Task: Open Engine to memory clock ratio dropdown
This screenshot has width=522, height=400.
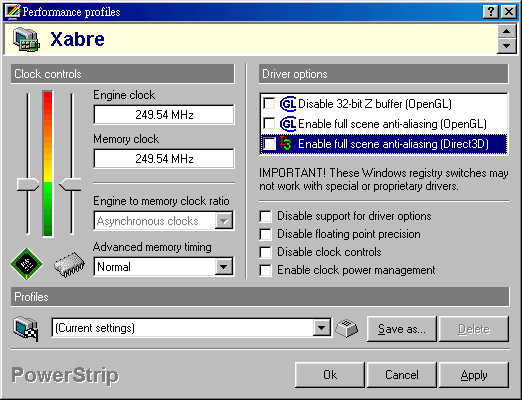Action: point(224,221)
